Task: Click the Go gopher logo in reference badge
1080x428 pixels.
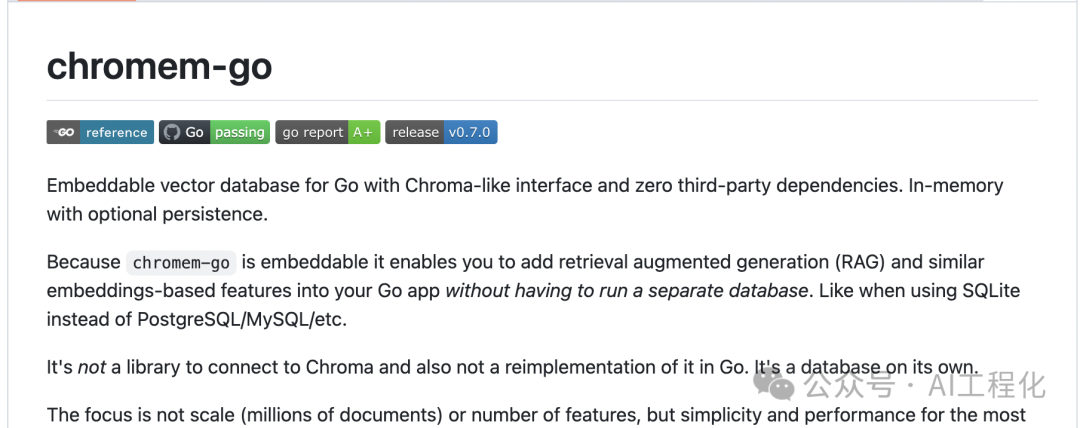Action: pos(63,132)
